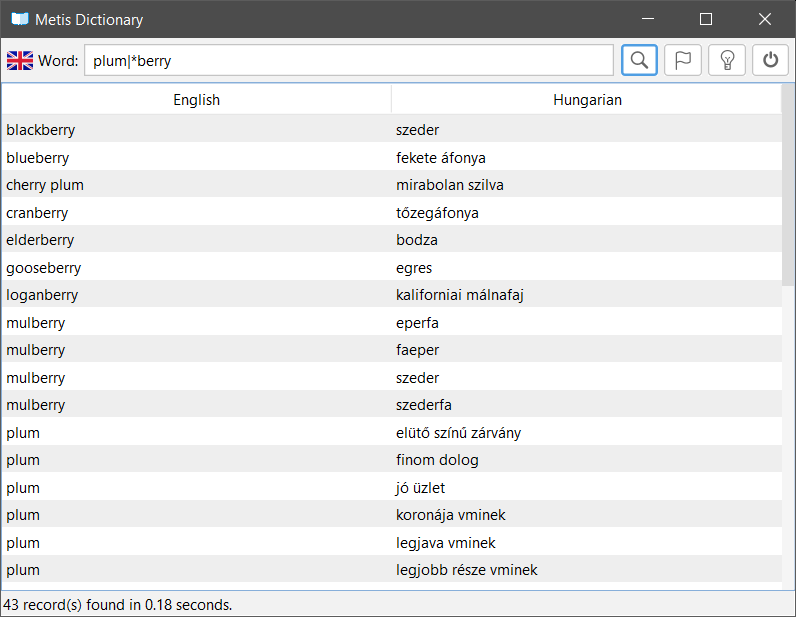
Task: Click translation 'egres'
Action: pyautogui.click(x=414, y=268)
